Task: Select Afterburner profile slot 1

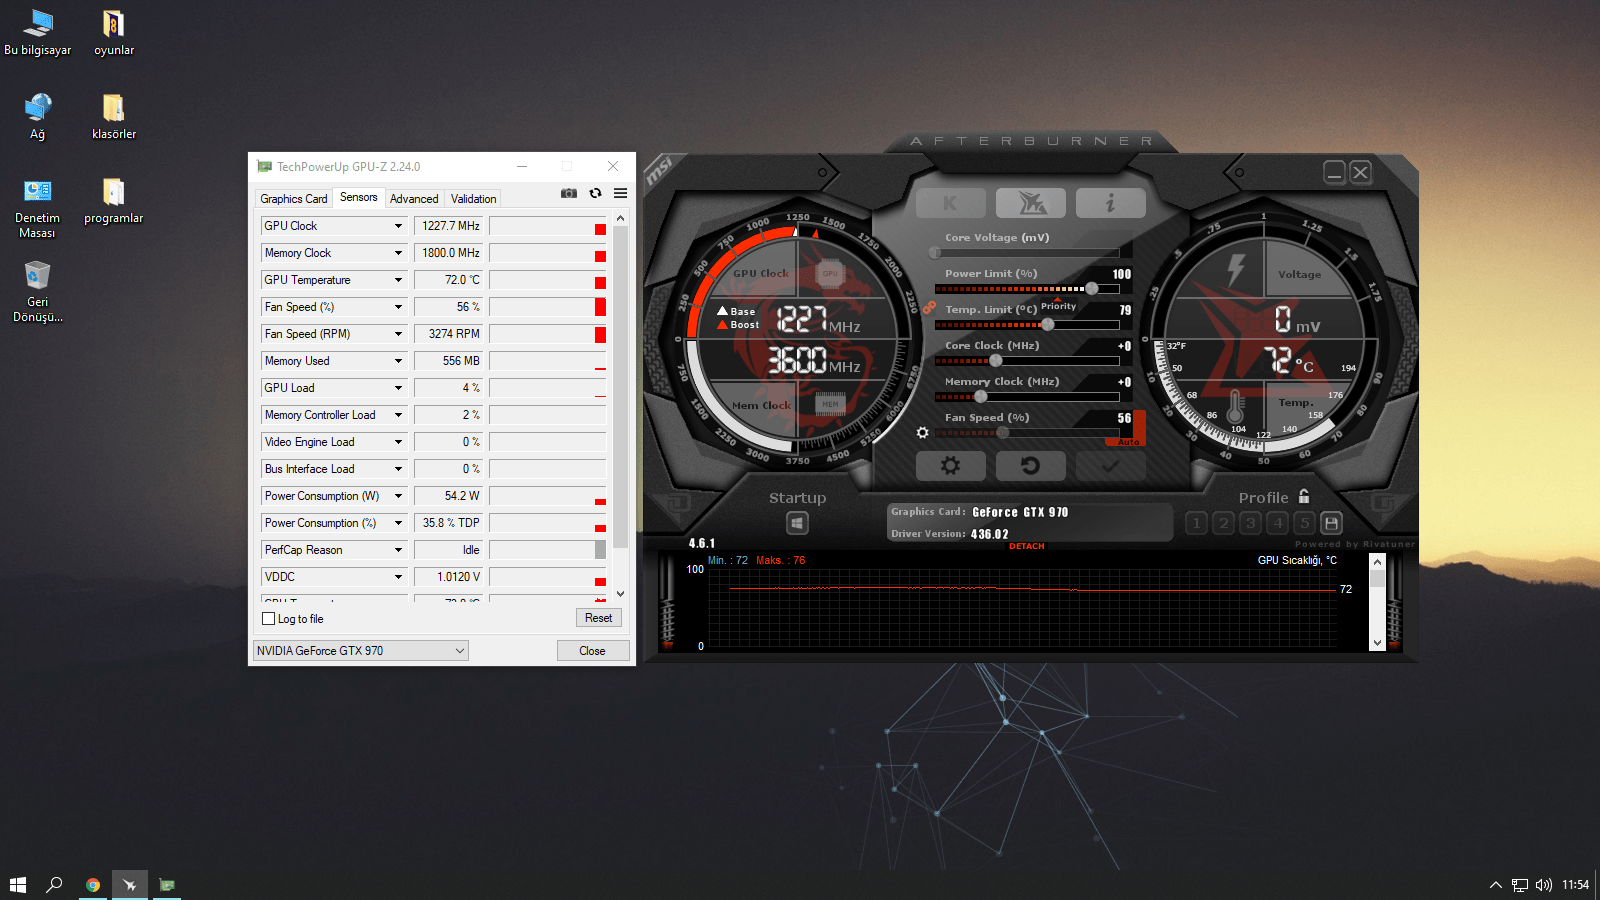Action: pos(1197,523)
